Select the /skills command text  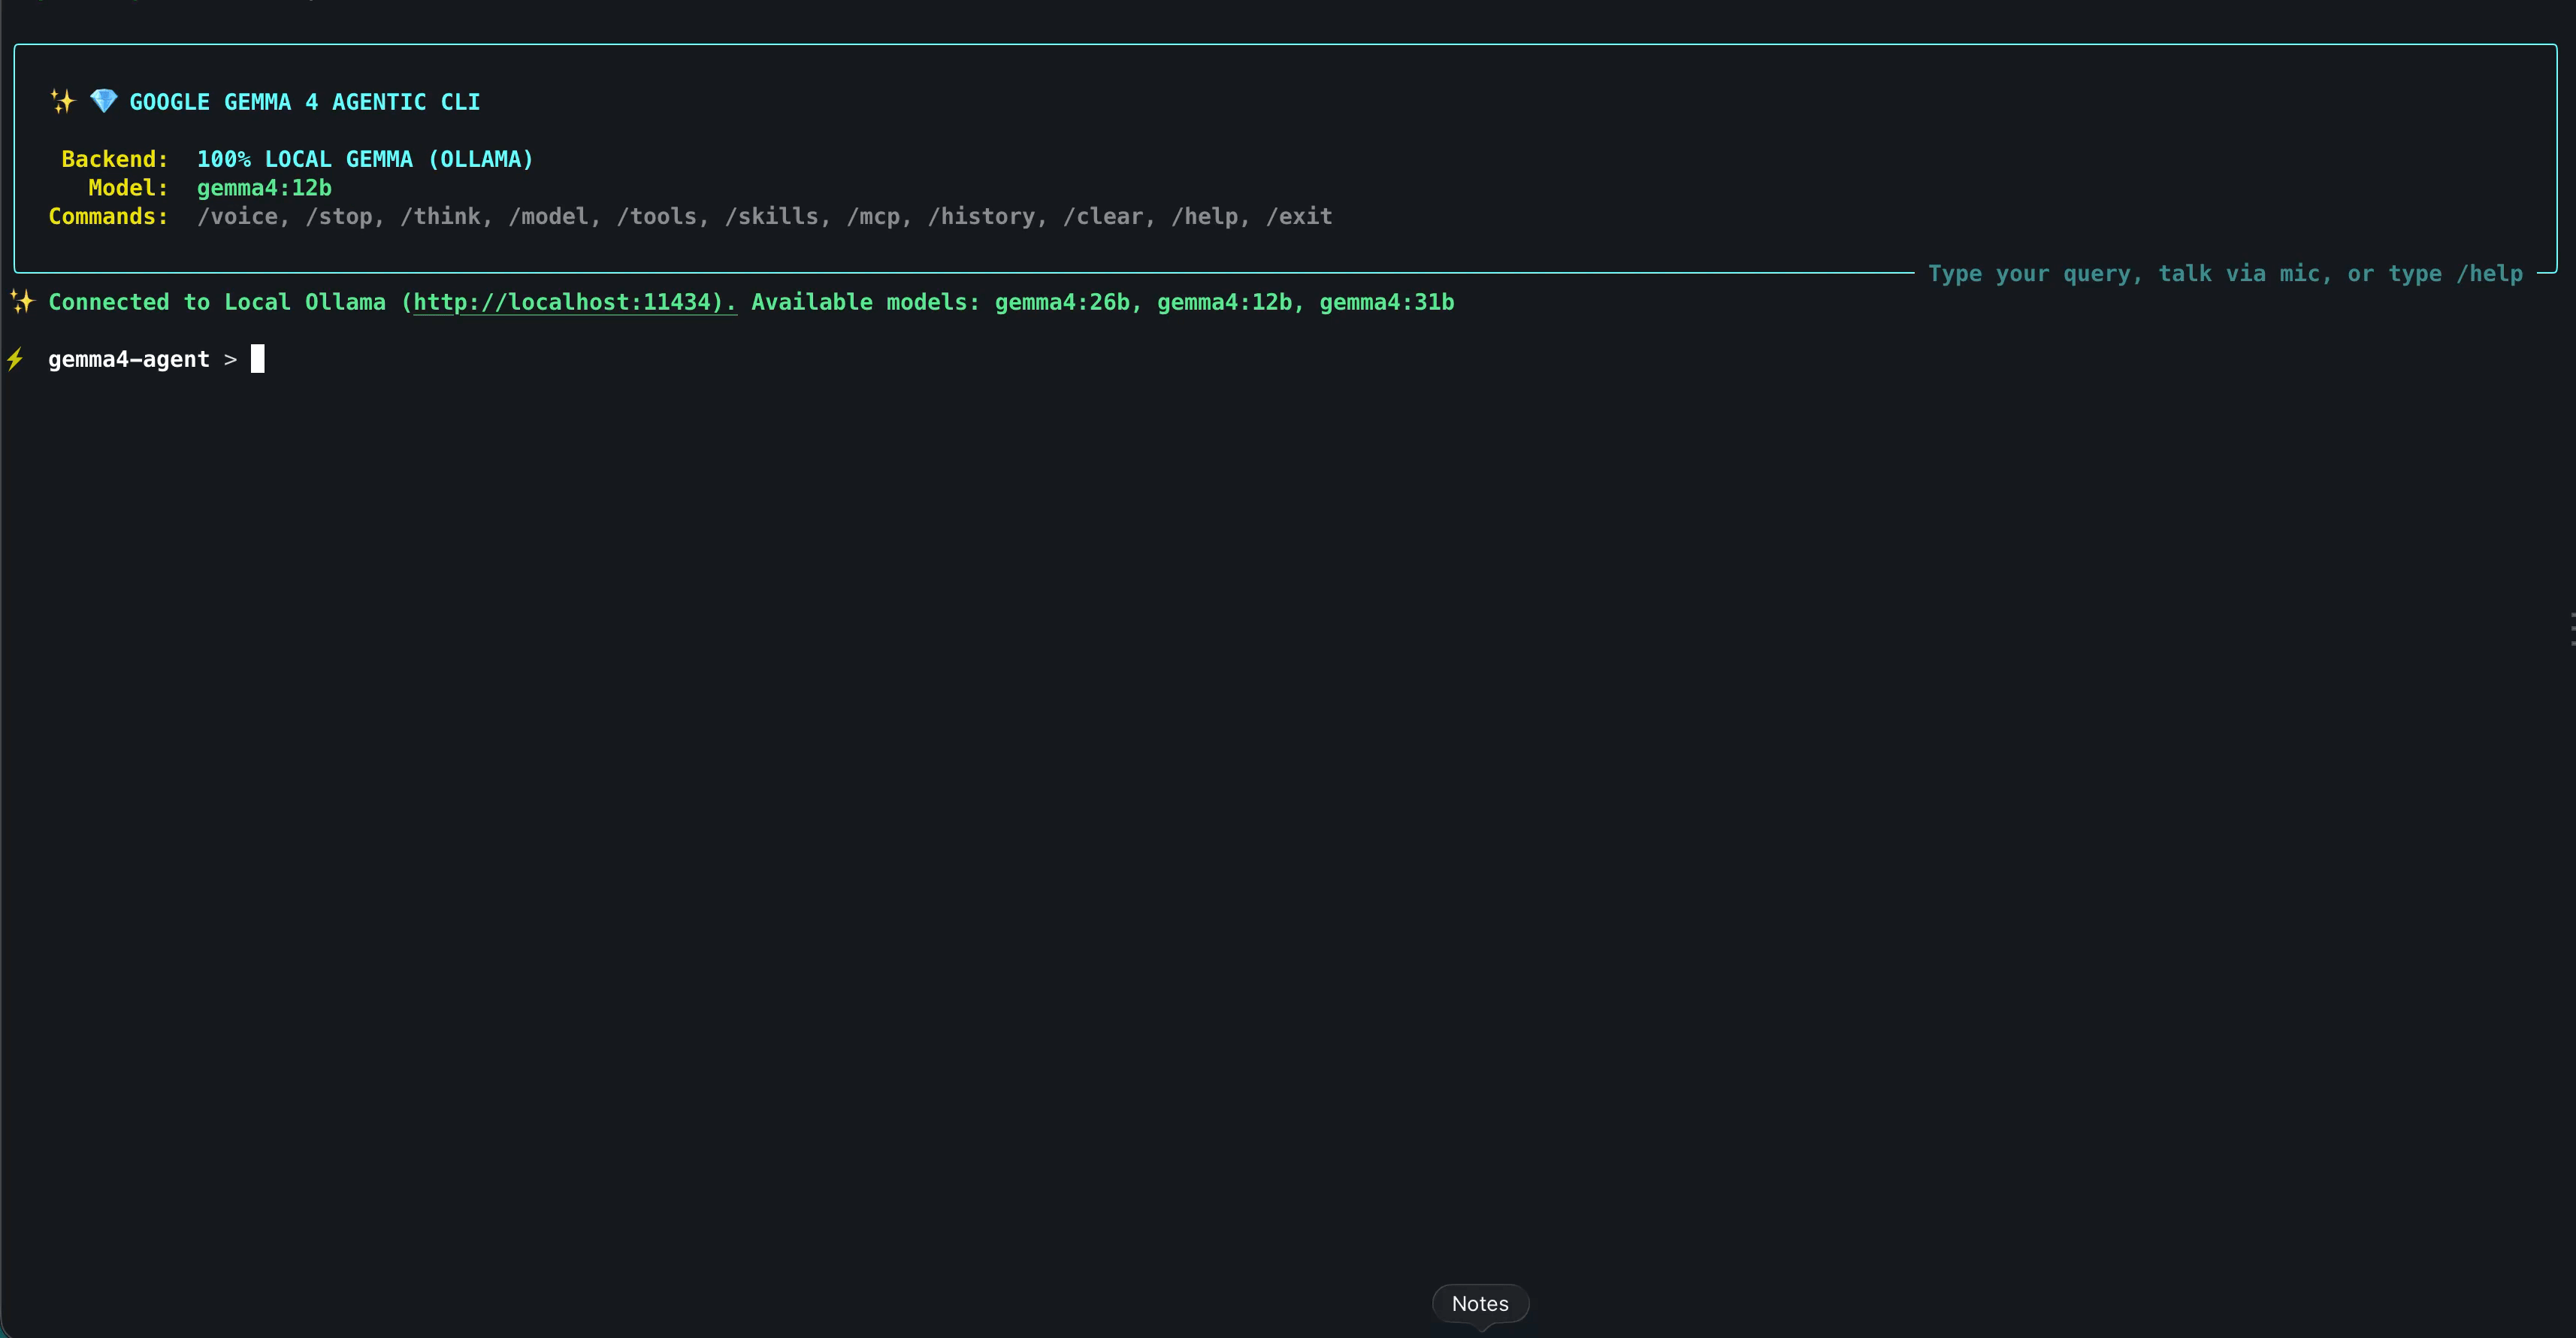771,216
